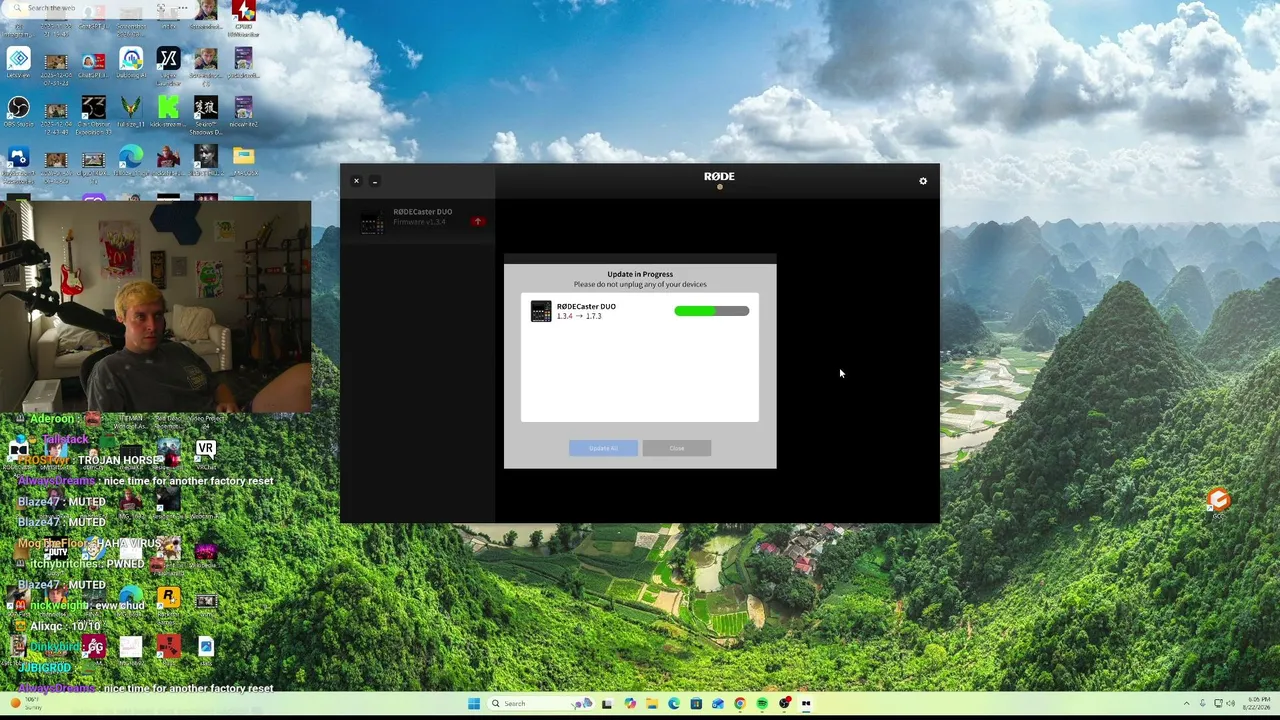Click the disabled Update All button
Viewport: 1280px width, 720px height.
(603, 448)
